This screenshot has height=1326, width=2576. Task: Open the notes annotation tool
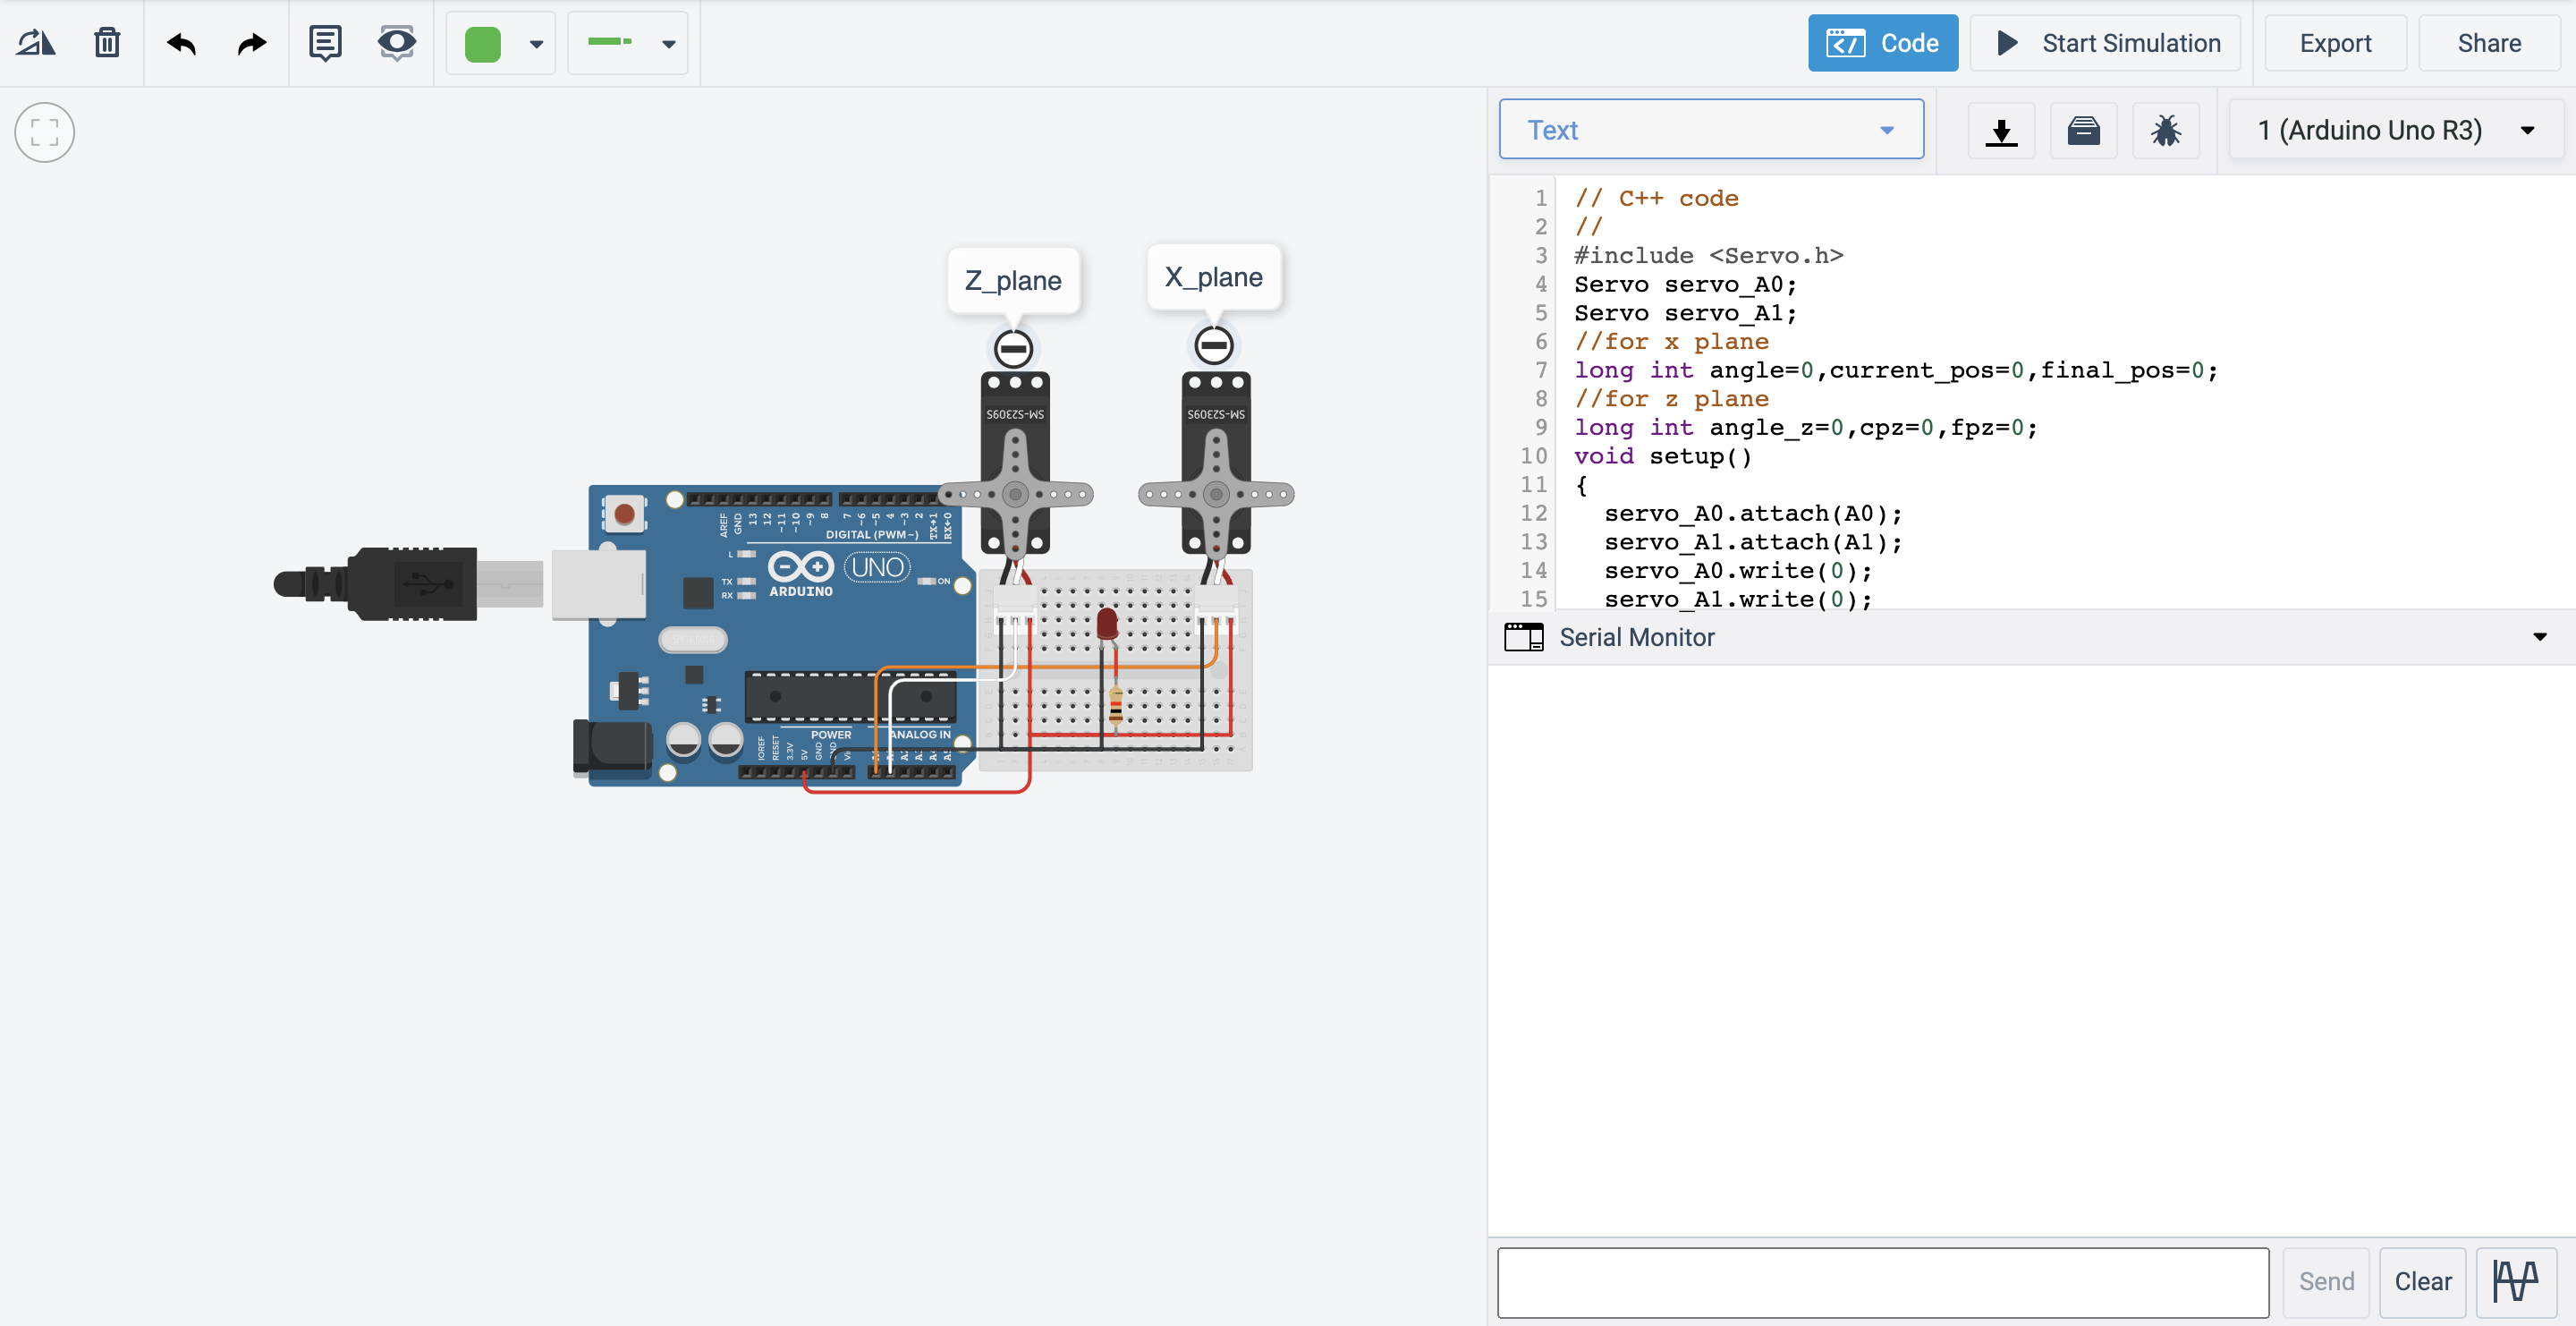(325, 43)
